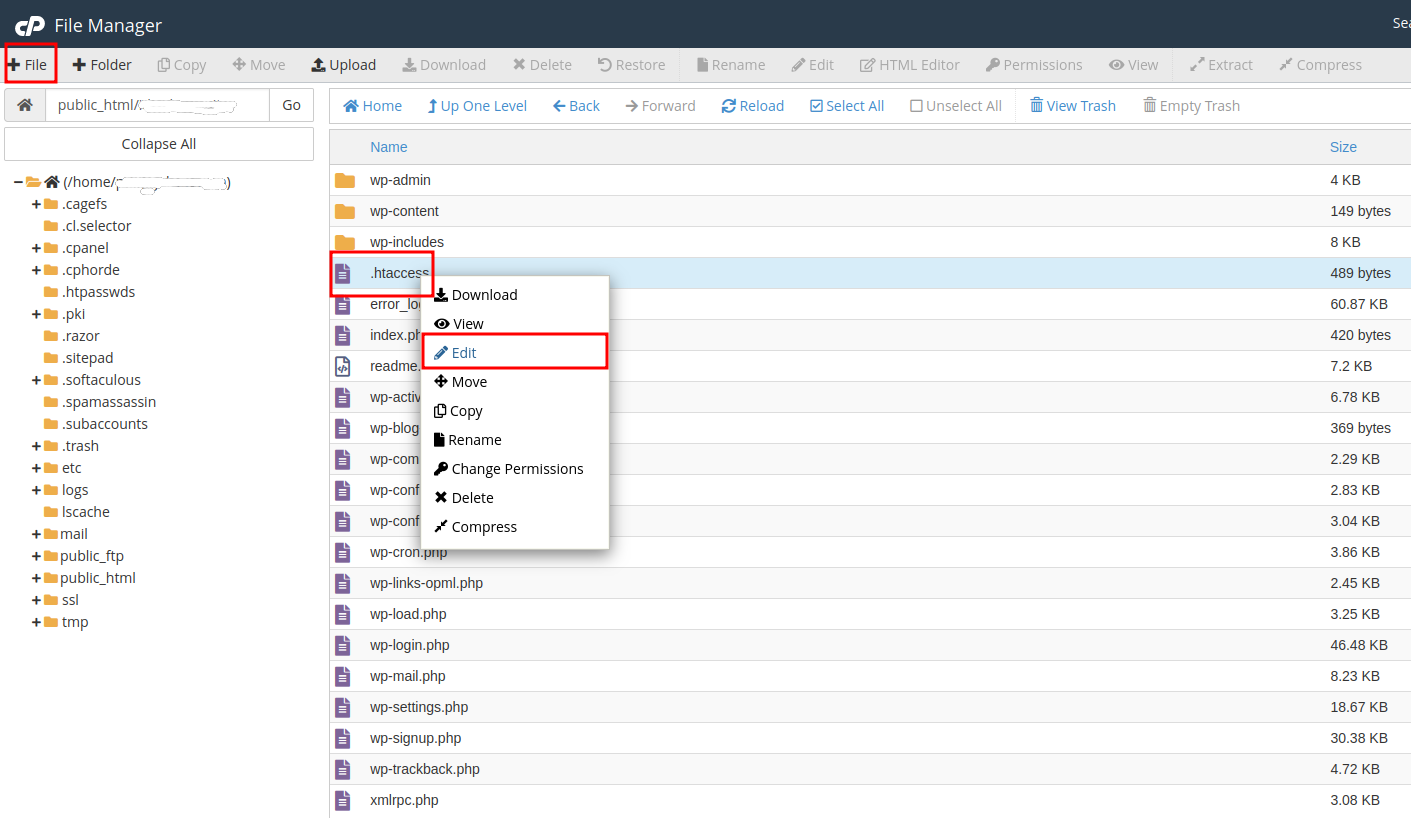This screenshot has width=1411, height=818.
Task: Create a new folder with +Folder
Action: click(x=102, y=65)
